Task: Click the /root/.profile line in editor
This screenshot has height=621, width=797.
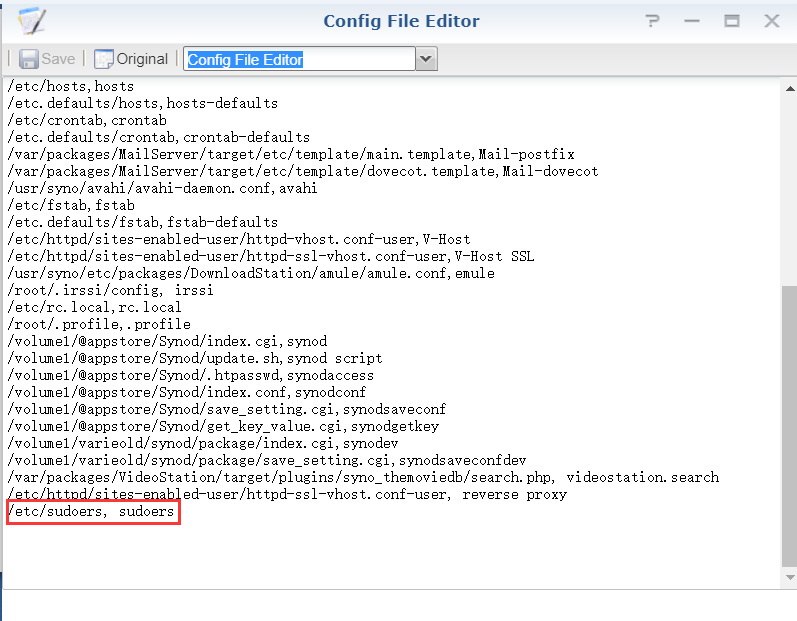Action: (x=98, y=324)
